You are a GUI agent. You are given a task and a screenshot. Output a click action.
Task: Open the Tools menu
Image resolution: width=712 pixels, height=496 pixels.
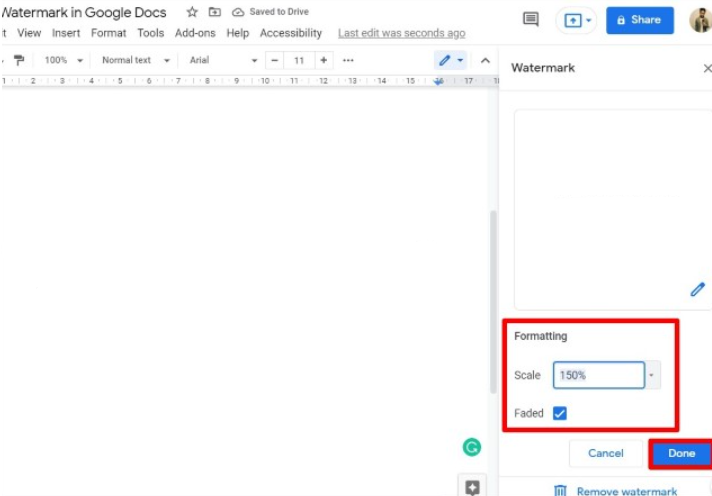pos(150,33)
